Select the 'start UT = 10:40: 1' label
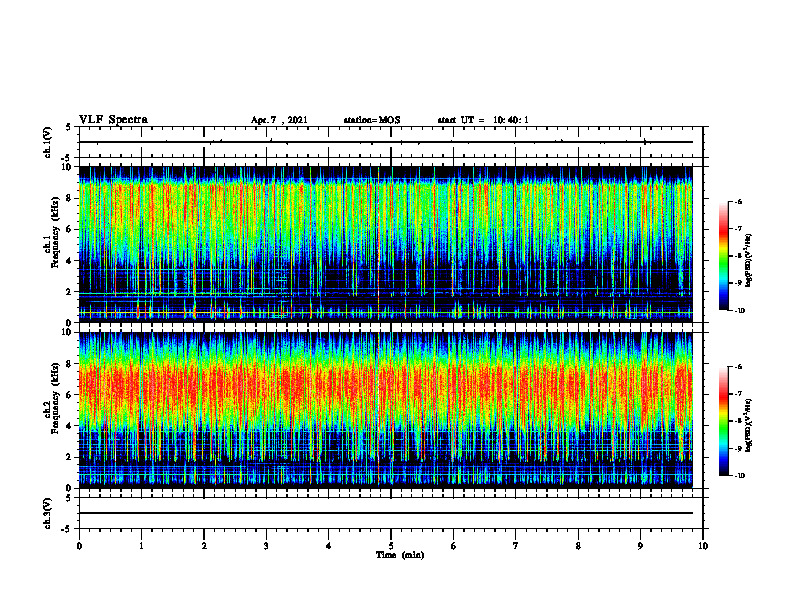The image size is (792, 612). 483,120
